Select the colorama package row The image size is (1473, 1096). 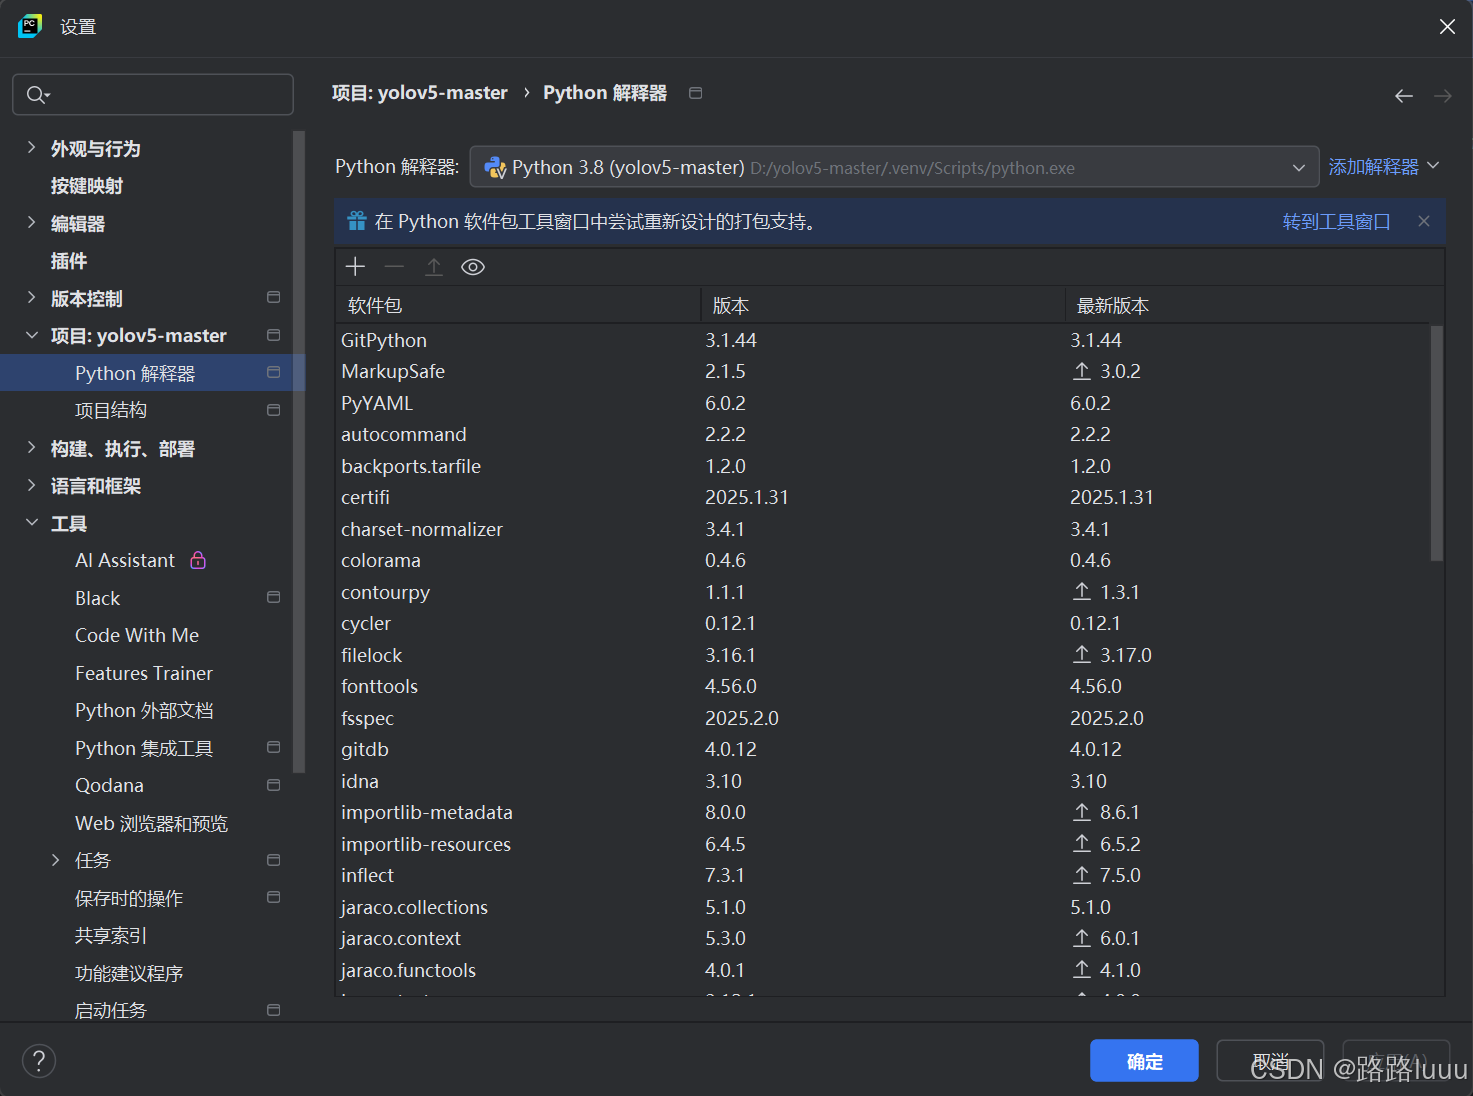pos(882,560)
